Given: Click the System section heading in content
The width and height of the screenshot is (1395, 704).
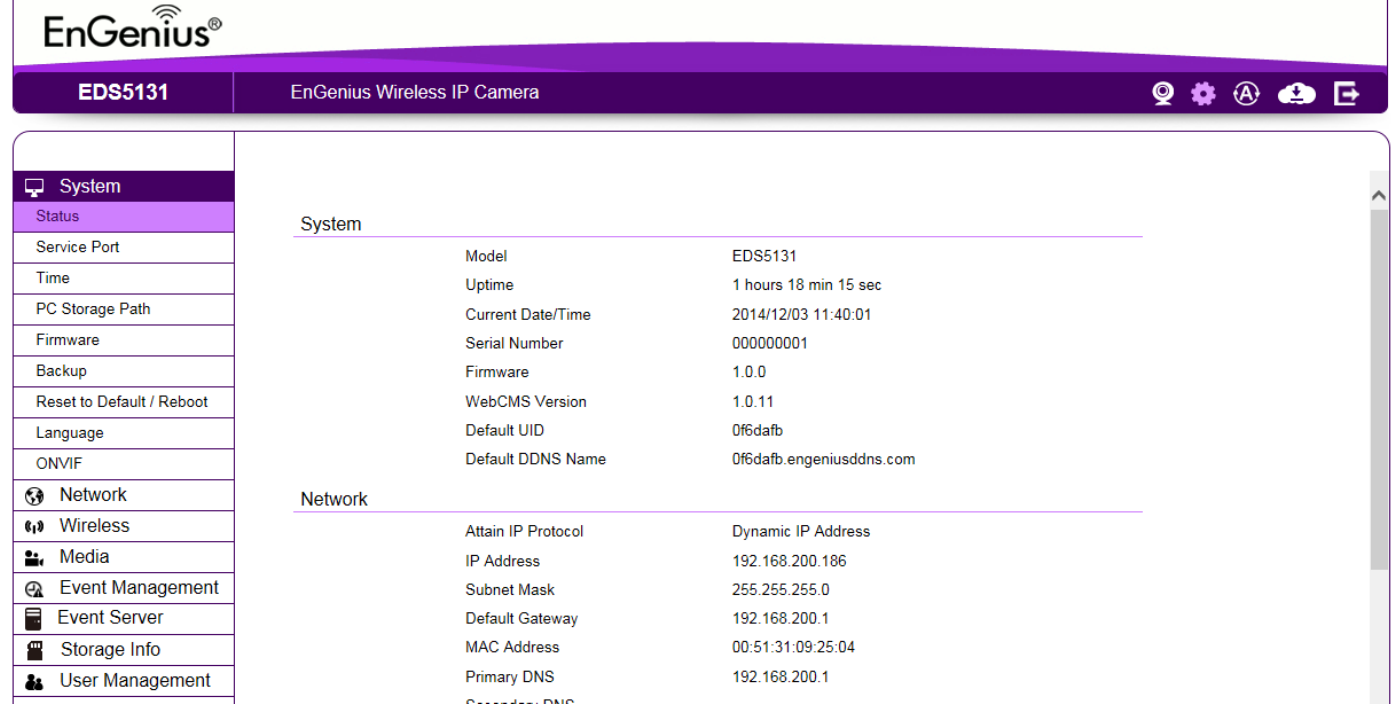Looking at the screenshot, I should (331, 225).
